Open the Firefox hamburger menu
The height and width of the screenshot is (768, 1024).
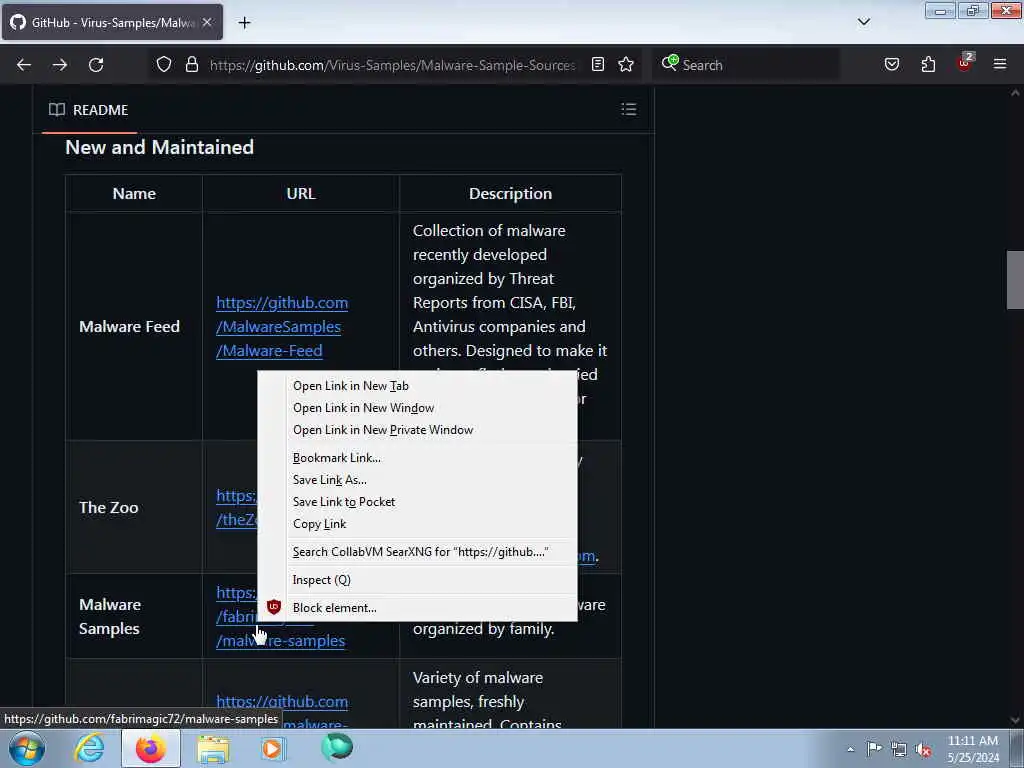(x=1000, y=64)
